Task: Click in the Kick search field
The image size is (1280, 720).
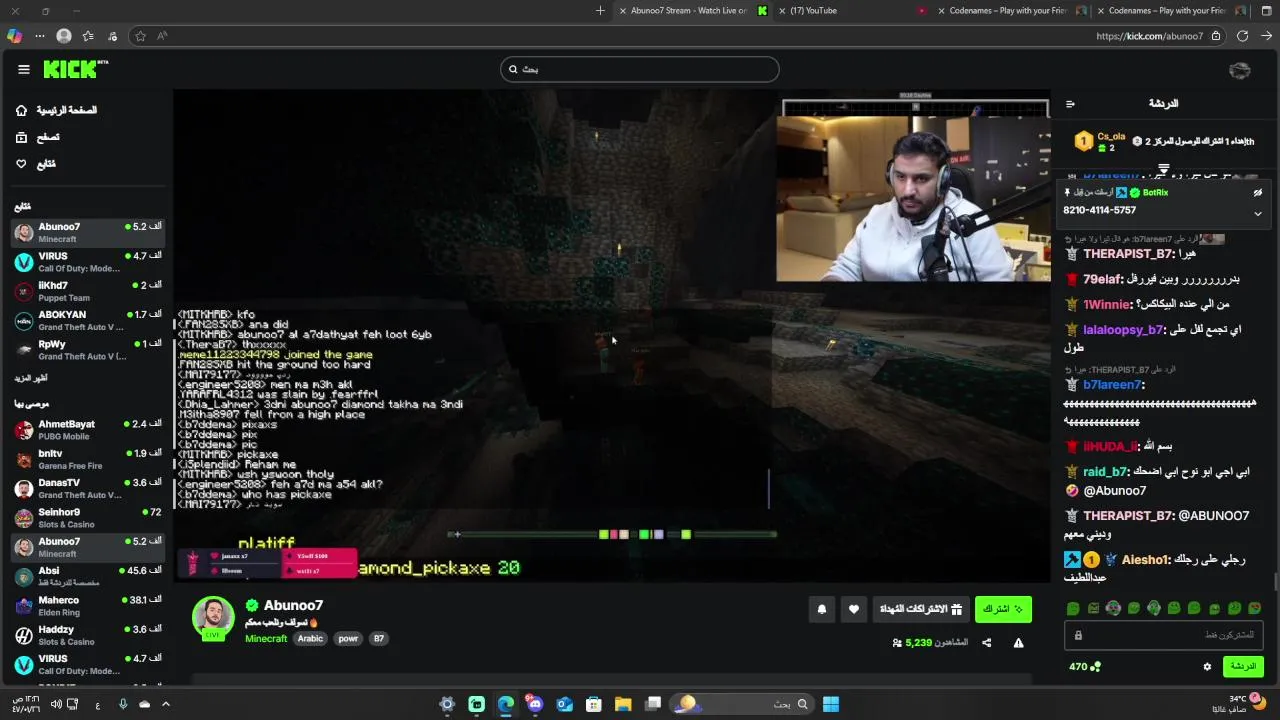Action: click(640, 69)
